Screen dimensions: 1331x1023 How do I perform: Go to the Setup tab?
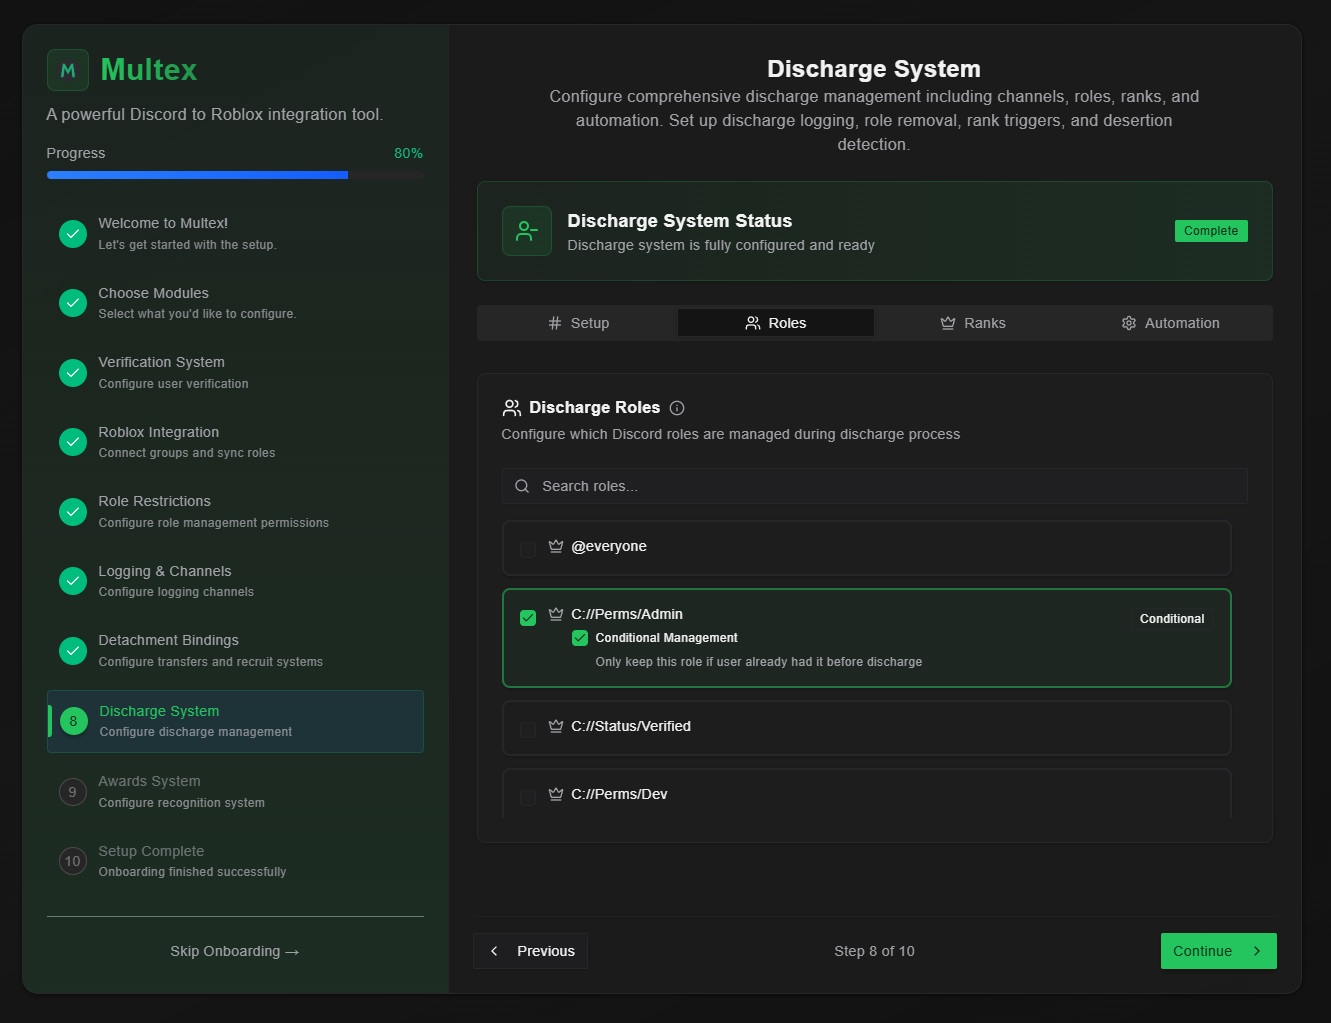(578, 323)
